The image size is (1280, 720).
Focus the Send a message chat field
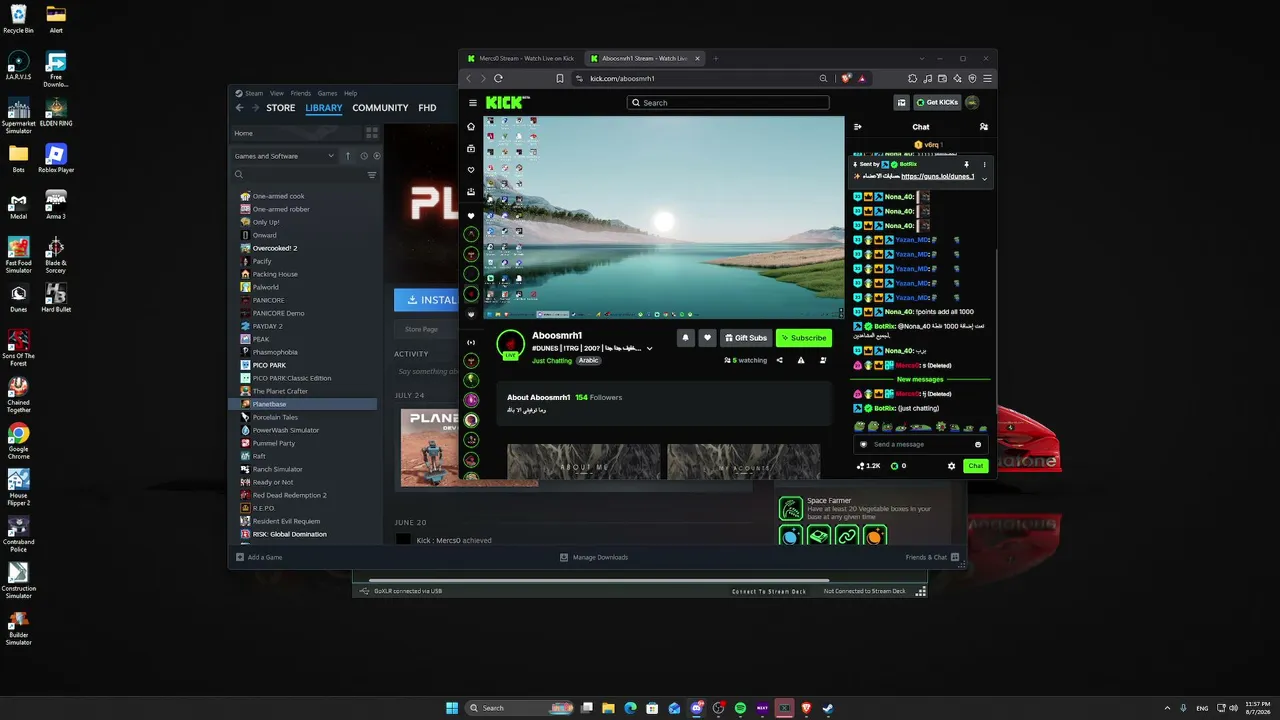918,444
